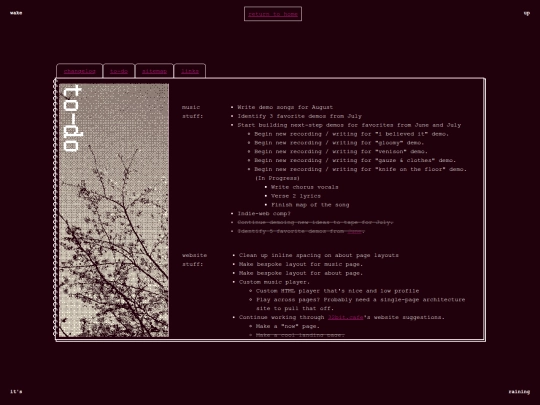Open the changelog tab

pos(80,71)
